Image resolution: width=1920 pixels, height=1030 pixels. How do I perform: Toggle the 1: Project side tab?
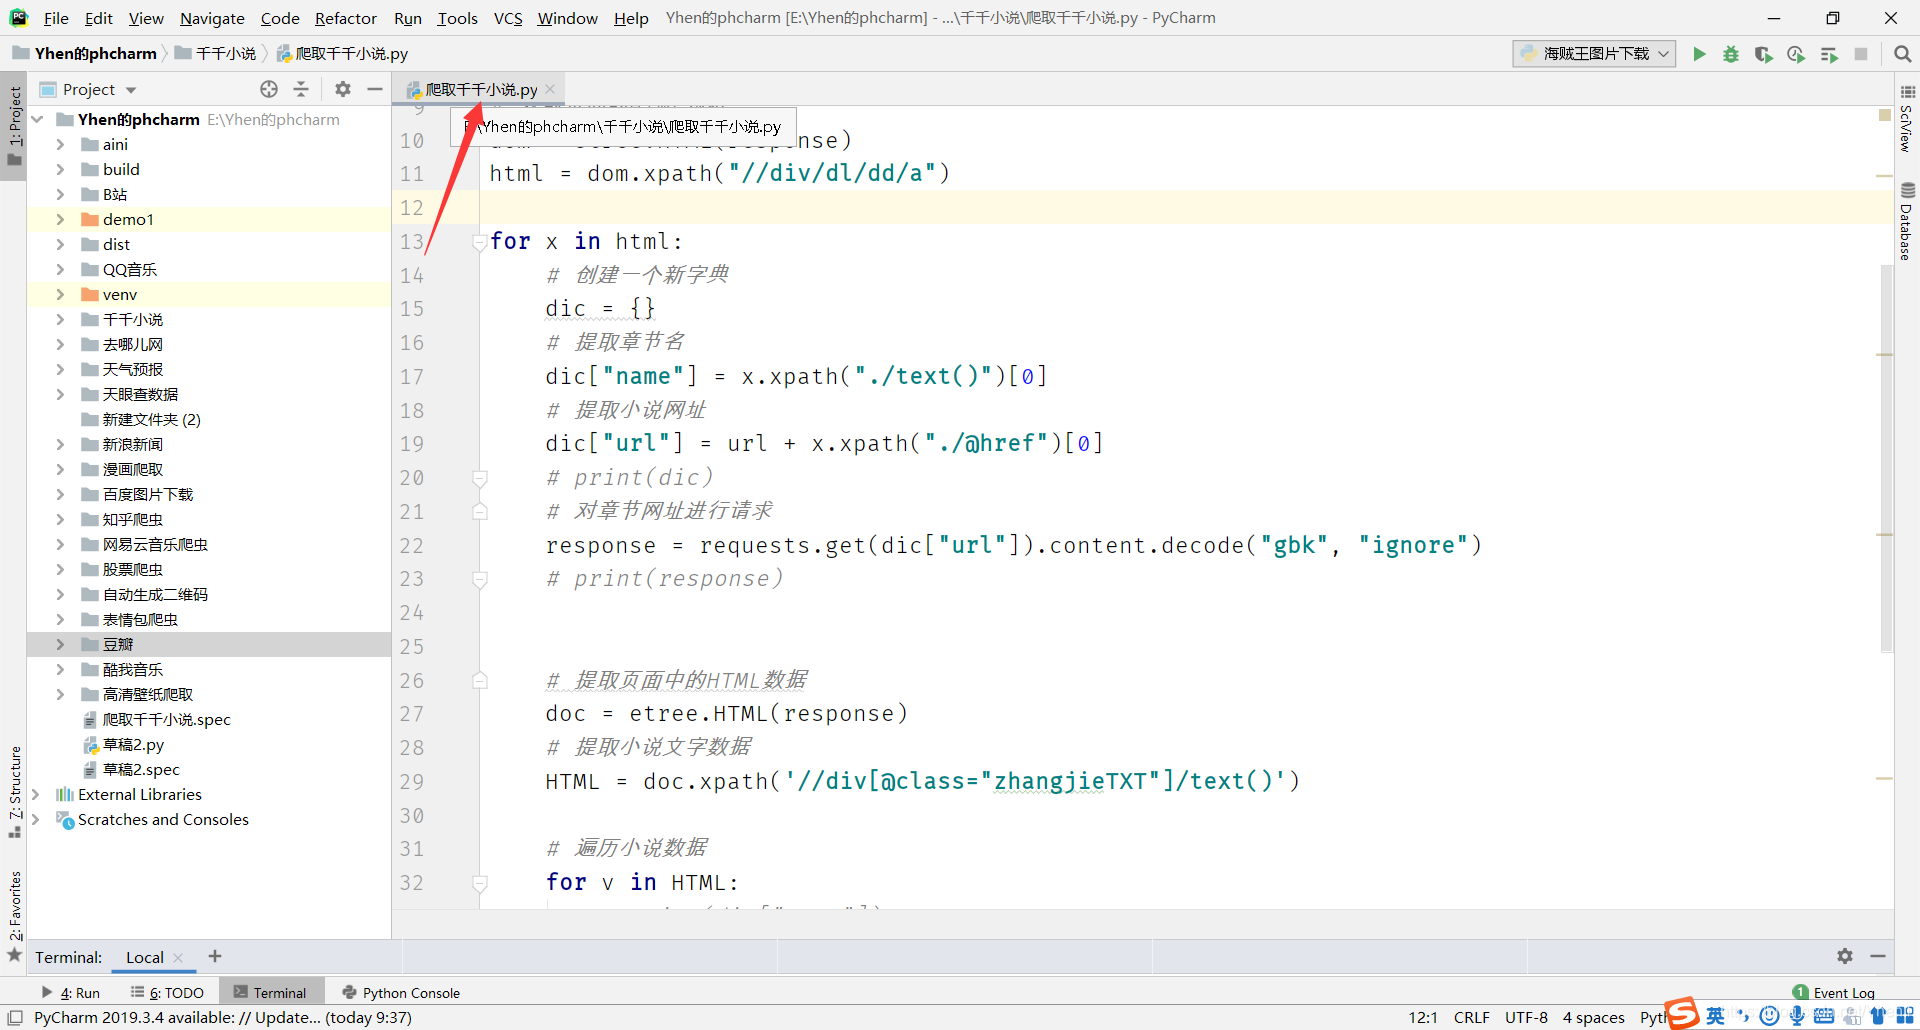[14, 126]
